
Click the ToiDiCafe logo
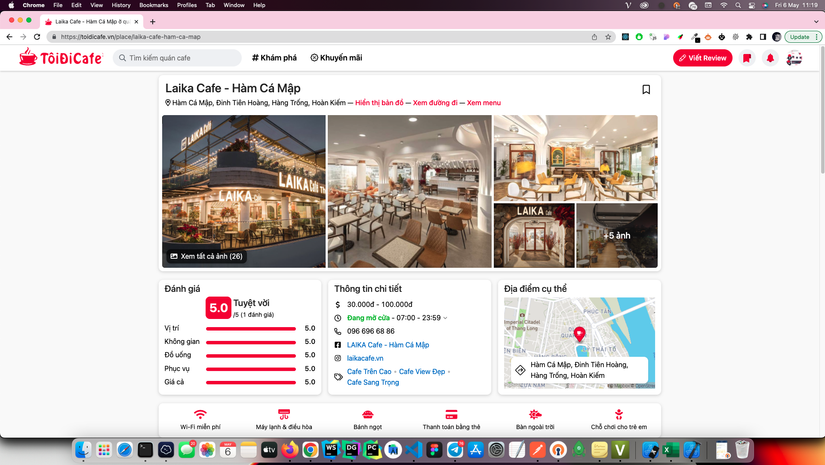(x=61, y=57)
